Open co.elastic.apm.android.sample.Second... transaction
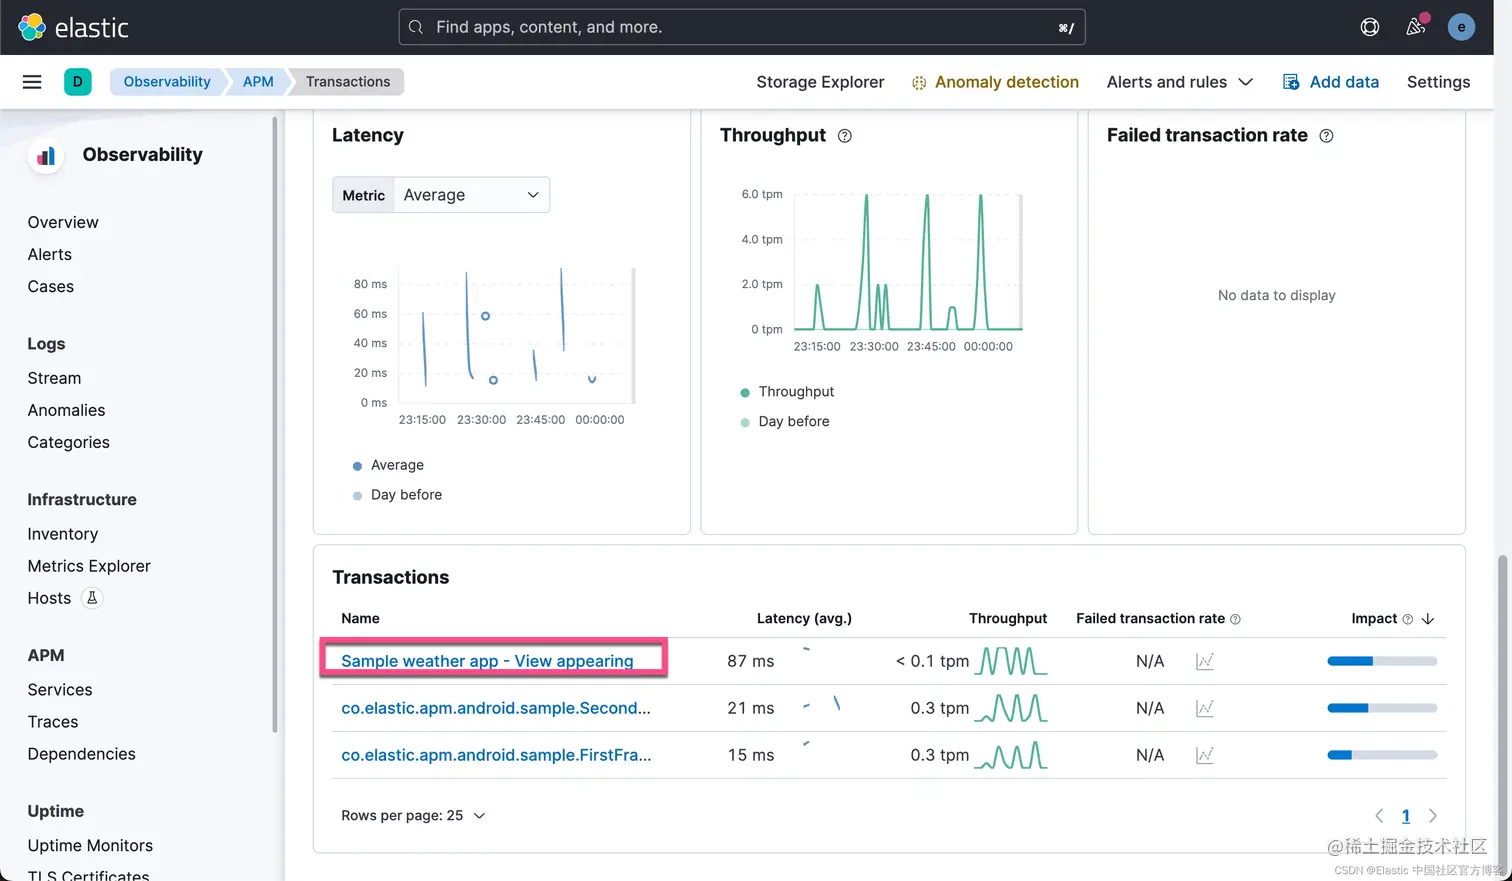Viewport: 1512px width, 881px height. [496, 708]
